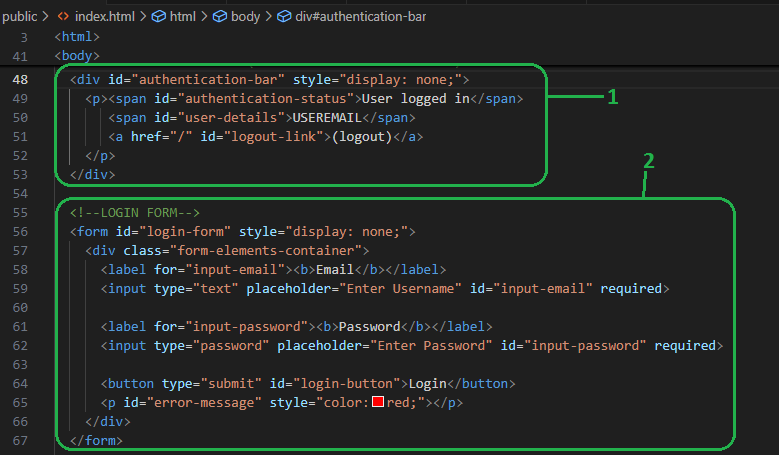Screen dimensions: 779x455
Task: Open the red color swatch on line 65
Action: [378, 403]
